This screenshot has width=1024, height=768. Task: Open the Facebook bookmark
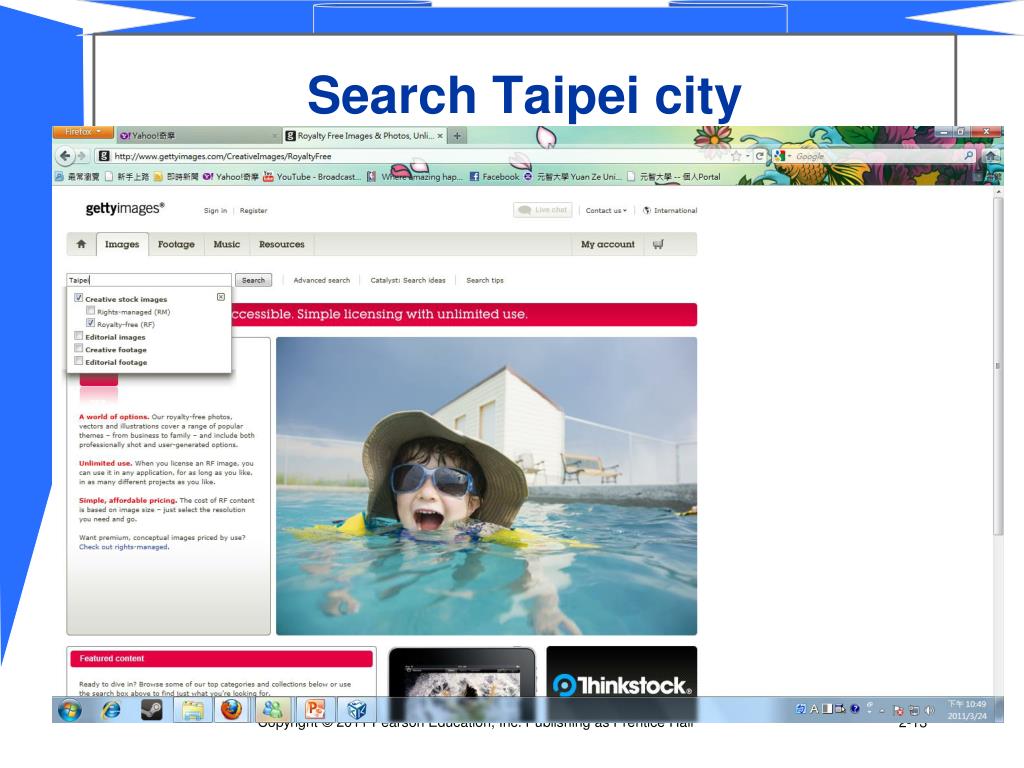[x=494, y=176]
